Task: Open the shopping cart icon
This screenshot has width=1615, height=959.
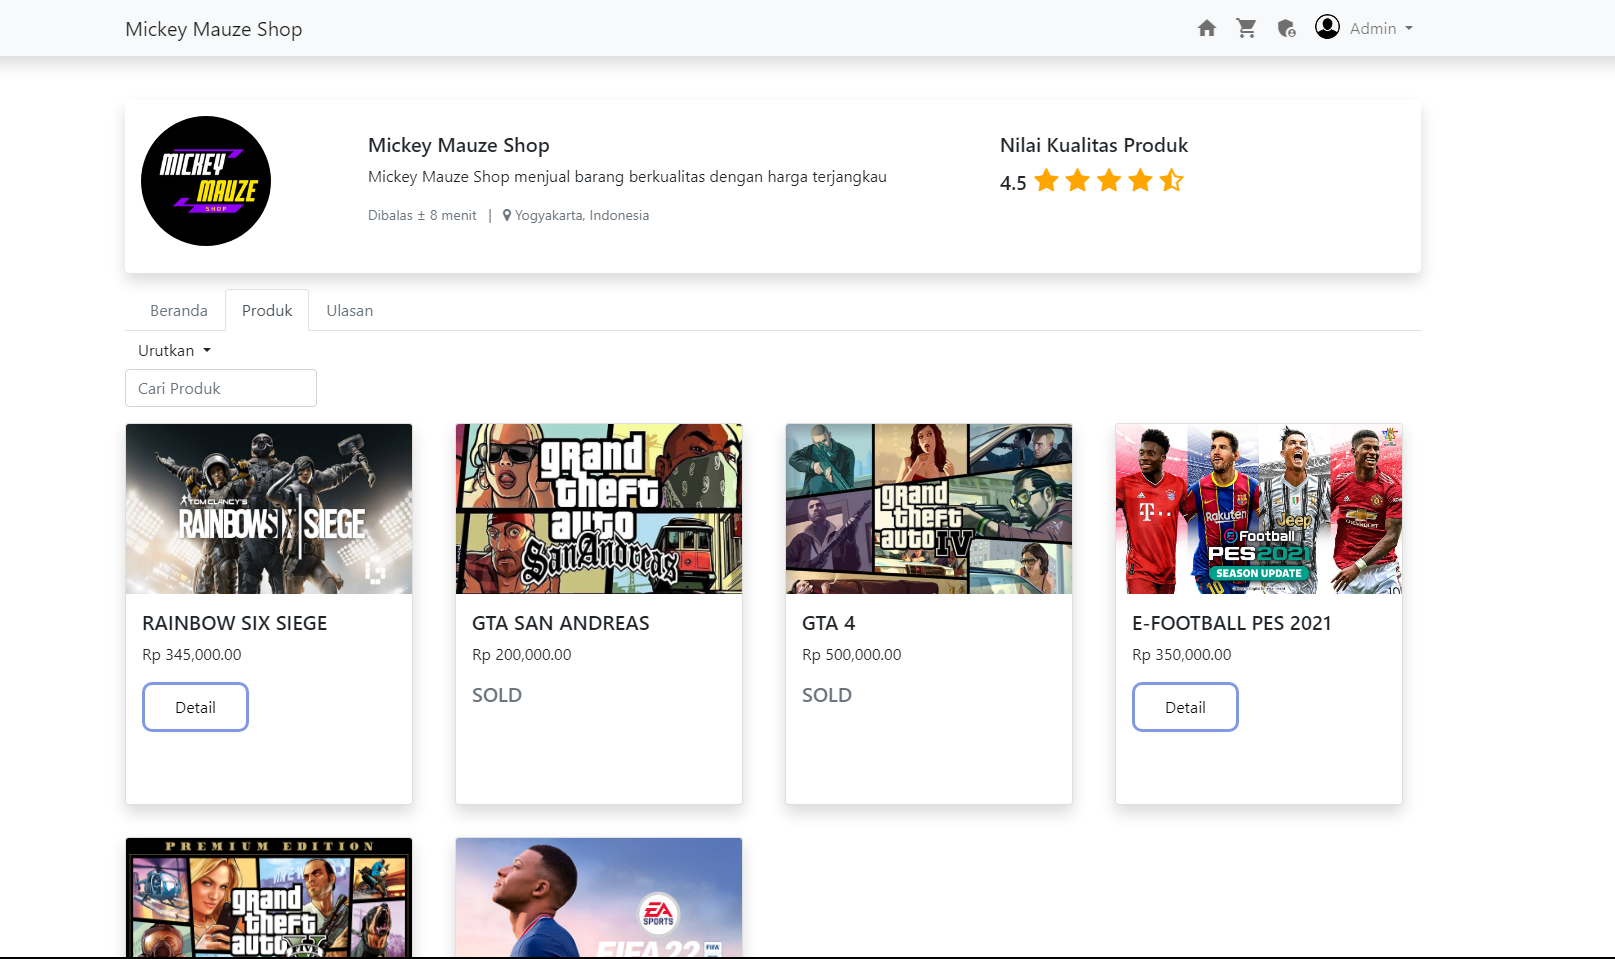Action: 1246,28
